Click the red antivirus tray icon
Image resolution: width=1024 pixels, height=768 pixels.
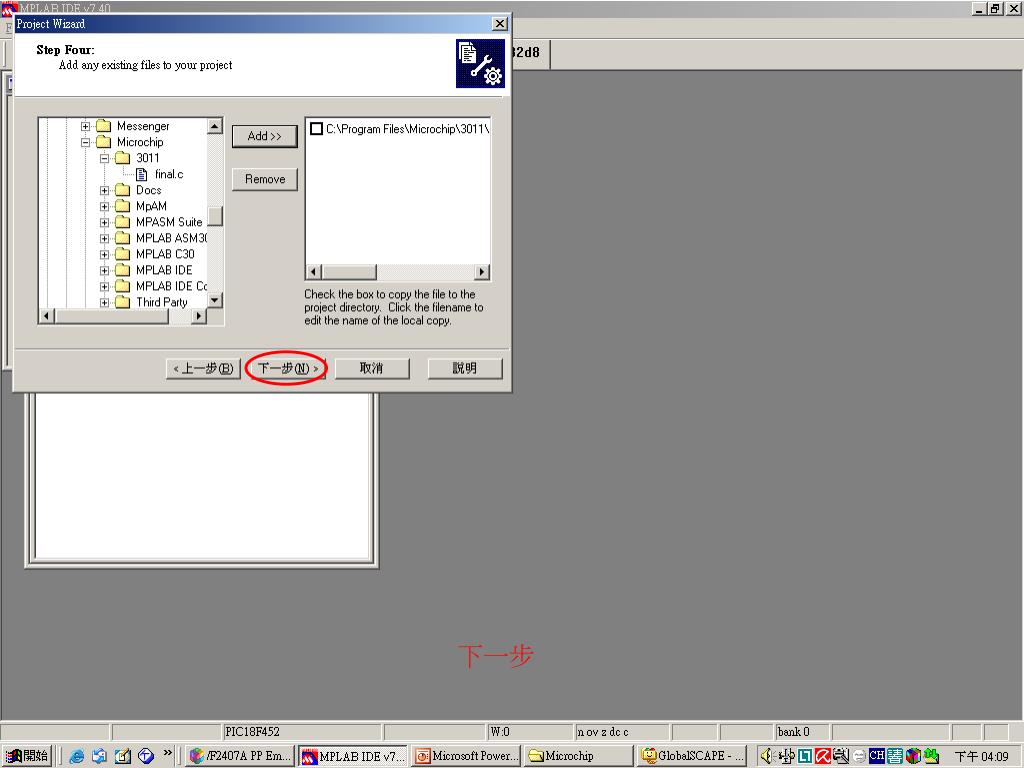(x=823, y=756)
